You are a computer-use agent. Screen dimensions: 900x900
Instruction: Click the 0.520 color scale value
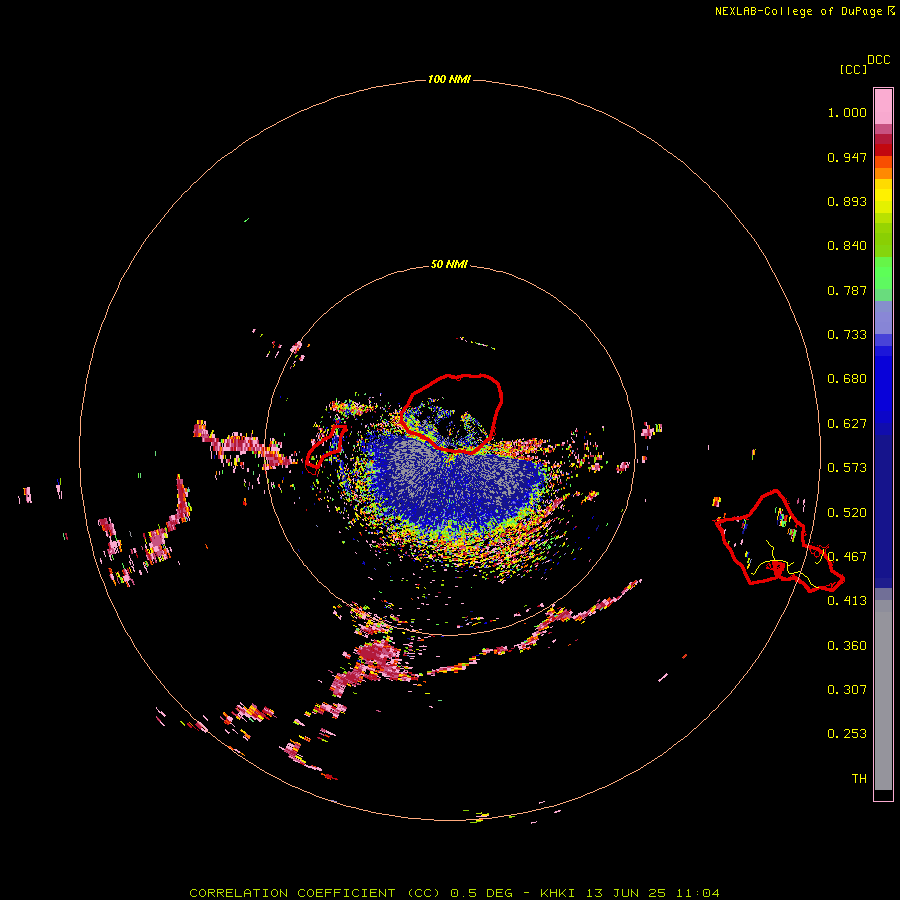click(847, 513)
